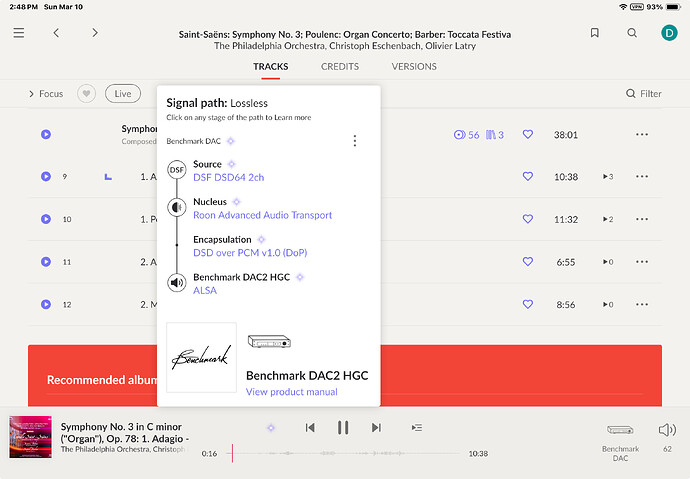Show the 56 performances of this work

[466, 135]
